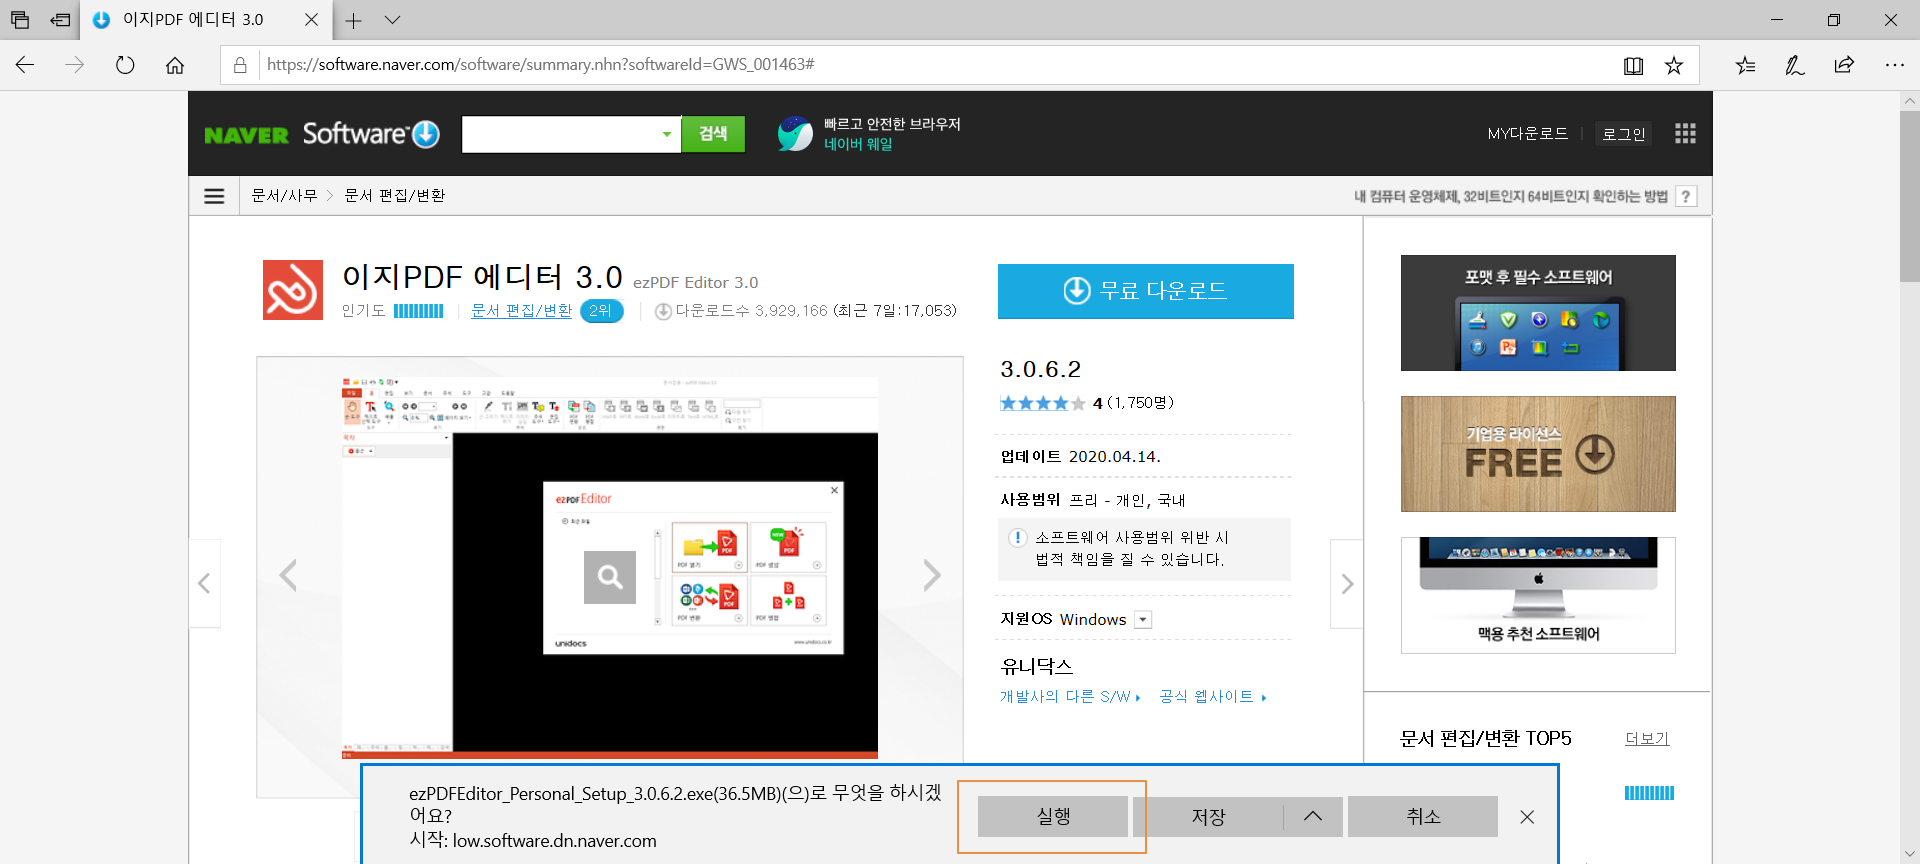This screenshot has height=864, width=1920.
Task: Add page to favorites with star icon
Action: [x=1674, y=65]
